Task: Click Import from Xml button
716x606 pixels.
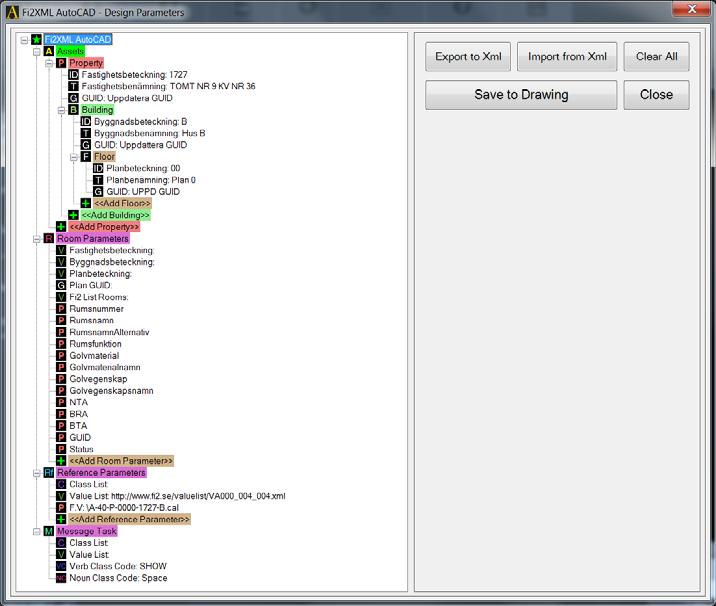Action: pyautogui.click(x=567, y=57)
